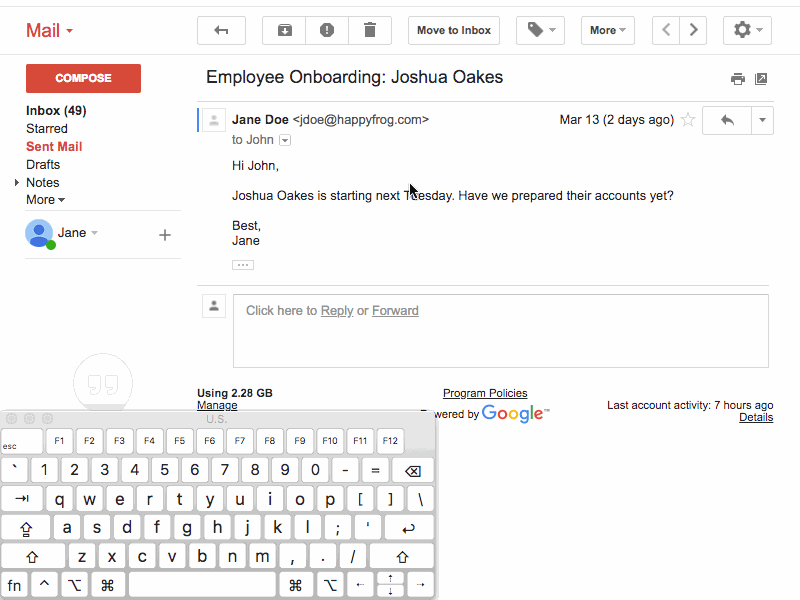Screen dimensions: 800x600
Task: Open account activity Details link
Action: [756, 417]
